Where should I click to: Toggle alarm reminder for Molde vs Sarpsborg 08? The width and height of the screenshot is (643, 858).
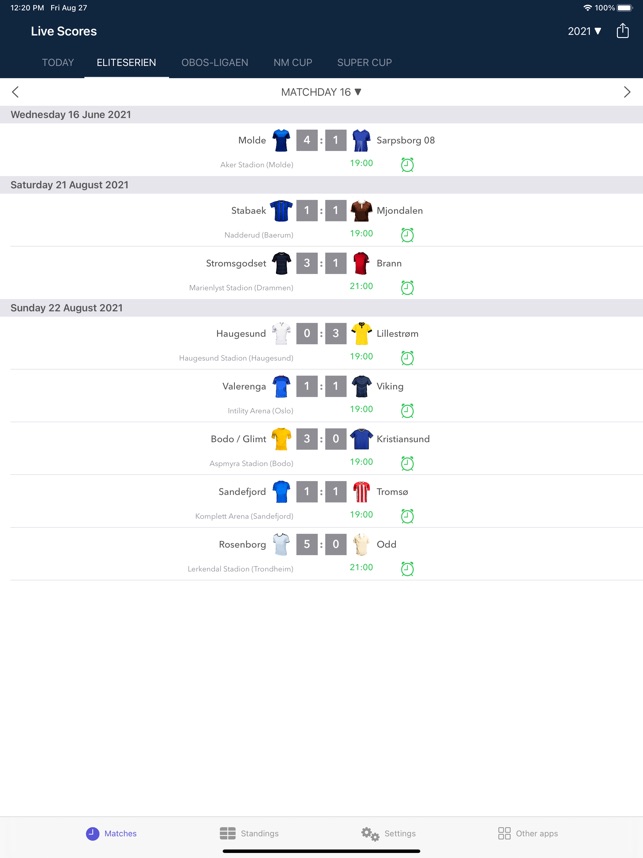(x=407, y=164)
